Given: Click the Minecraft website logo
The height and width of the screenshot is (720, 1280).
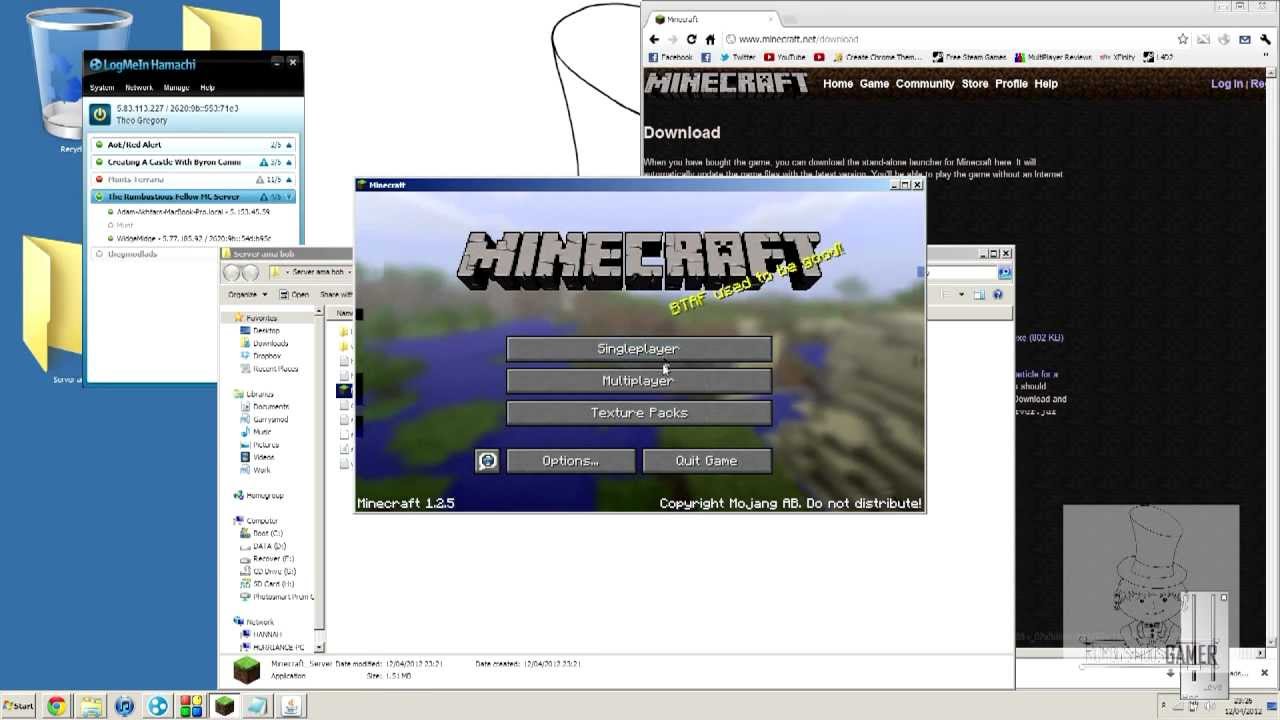Looking at the screenshot, I should pyautogui.click(x=726, y=83).
